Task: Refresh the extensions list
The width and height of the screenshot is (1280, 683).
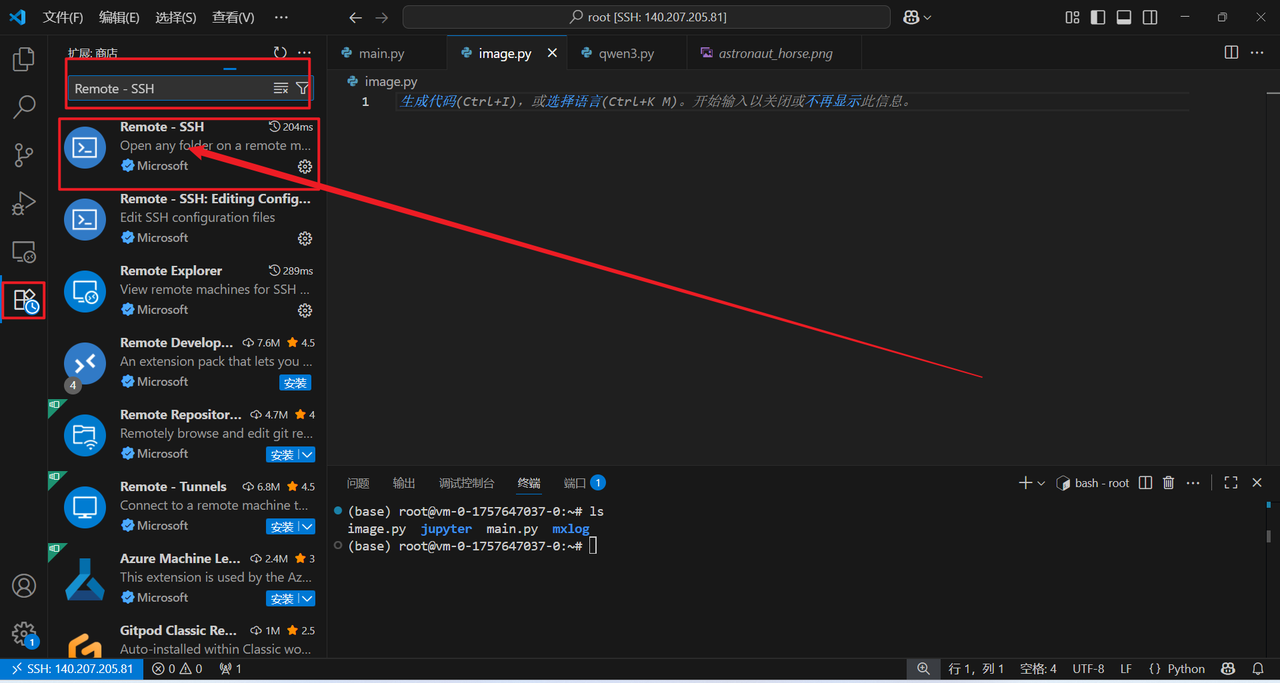Action: tap(280, 53)
